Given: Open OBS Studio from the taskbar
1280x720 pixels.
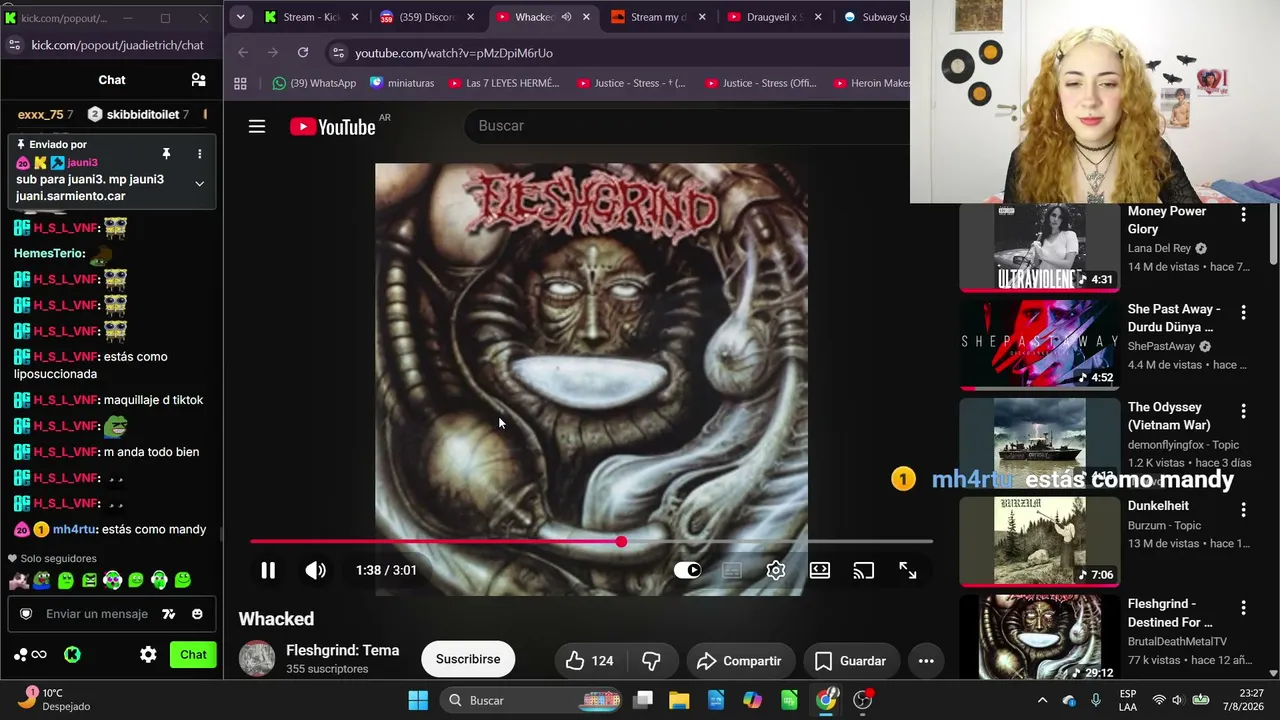Looking at the screenshot, I should (863, 700).
